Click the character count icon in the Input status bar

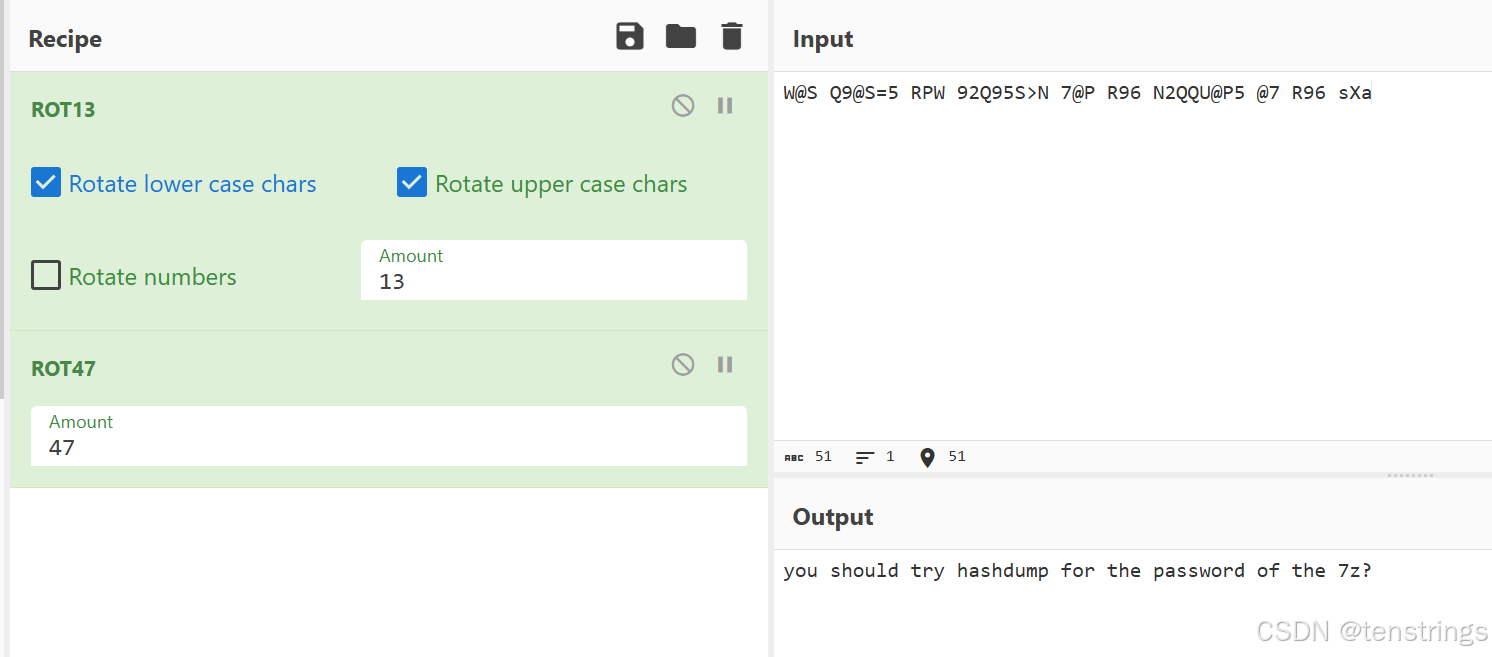pos(794,457)
